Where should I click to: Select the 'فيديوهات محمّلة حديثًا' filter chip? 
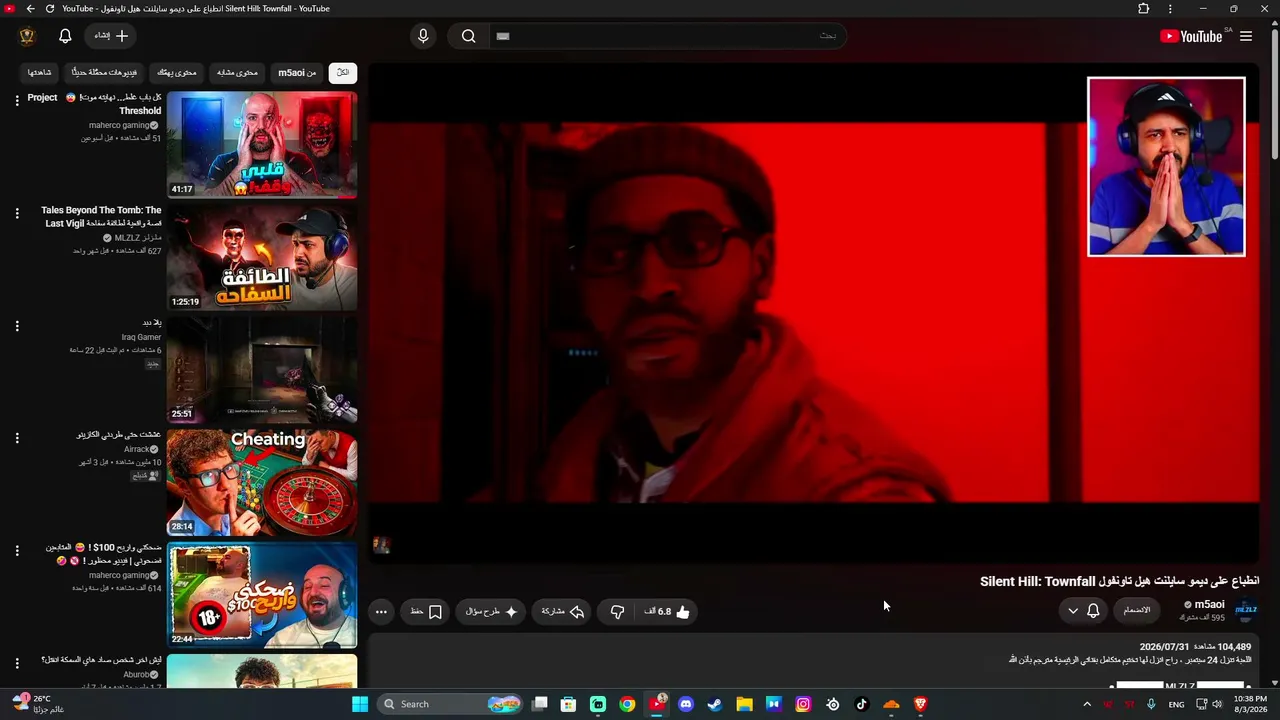105,72
